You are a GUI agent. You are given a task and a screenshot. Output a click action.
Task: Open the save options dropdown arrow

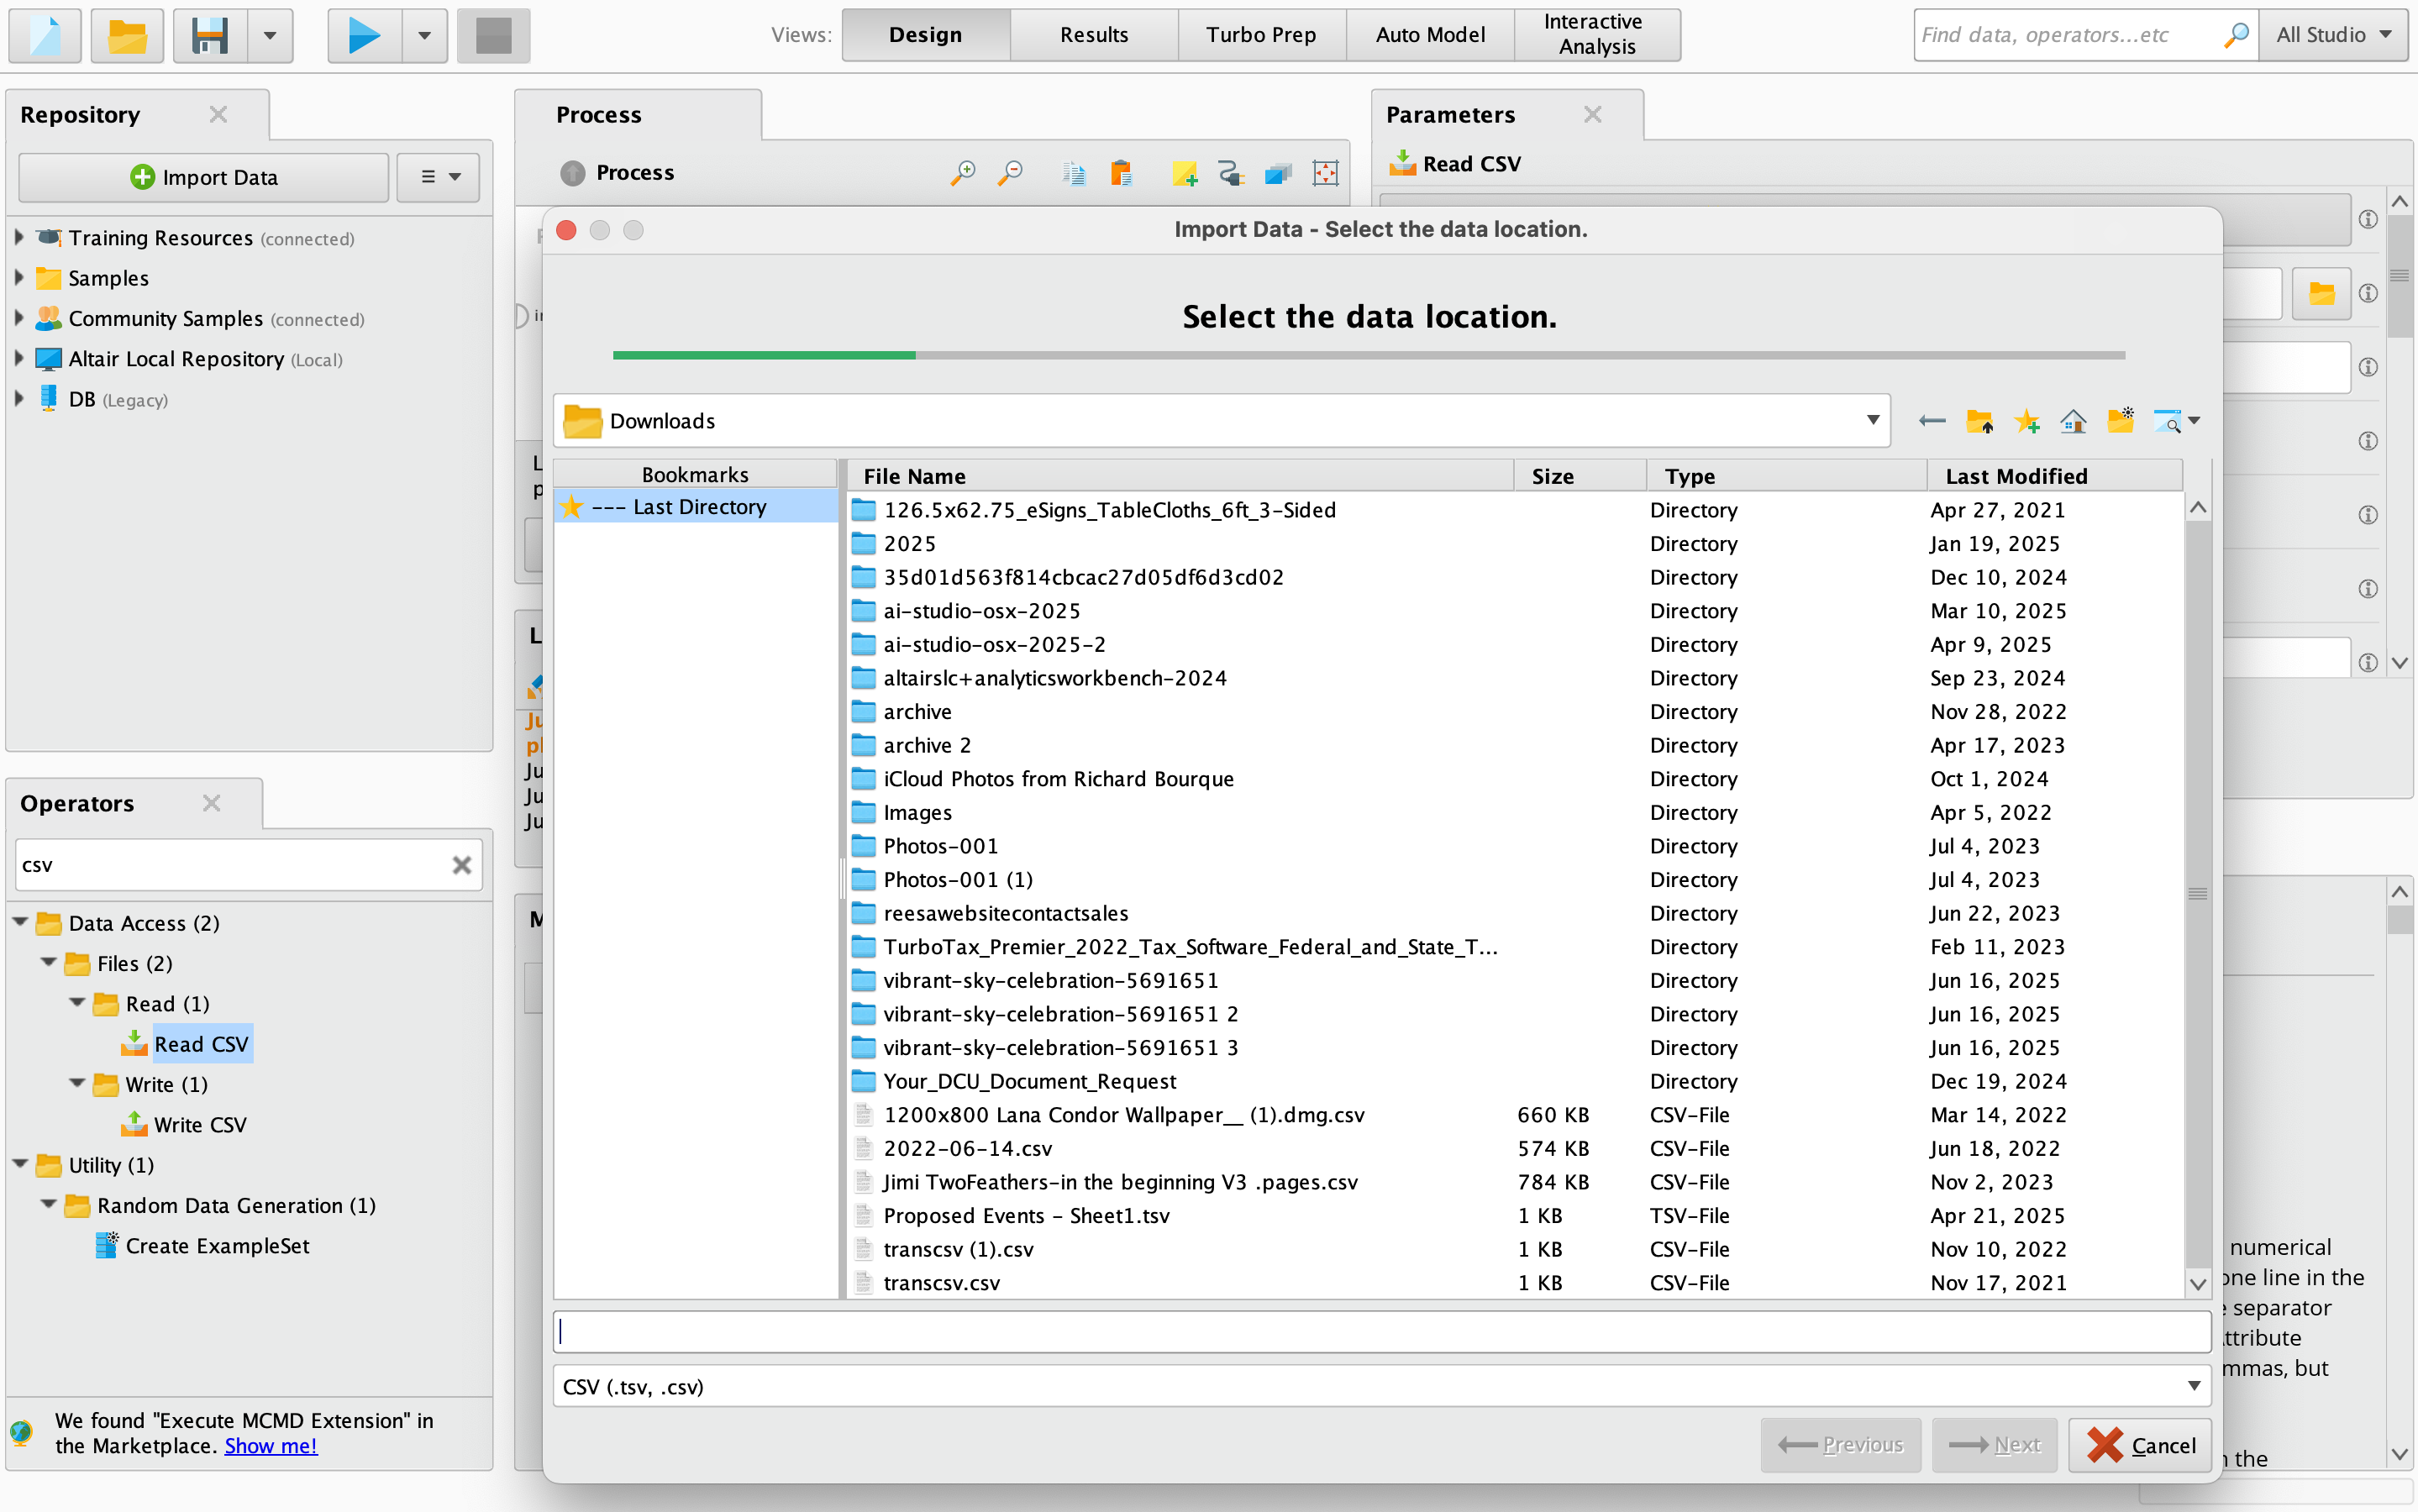(270, 36)
